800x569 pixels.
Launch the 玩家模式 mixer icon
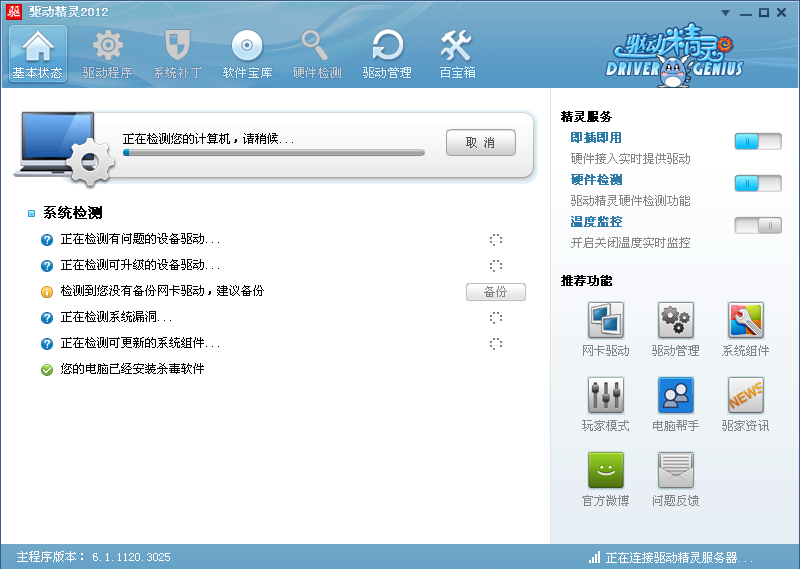point(606,395)
